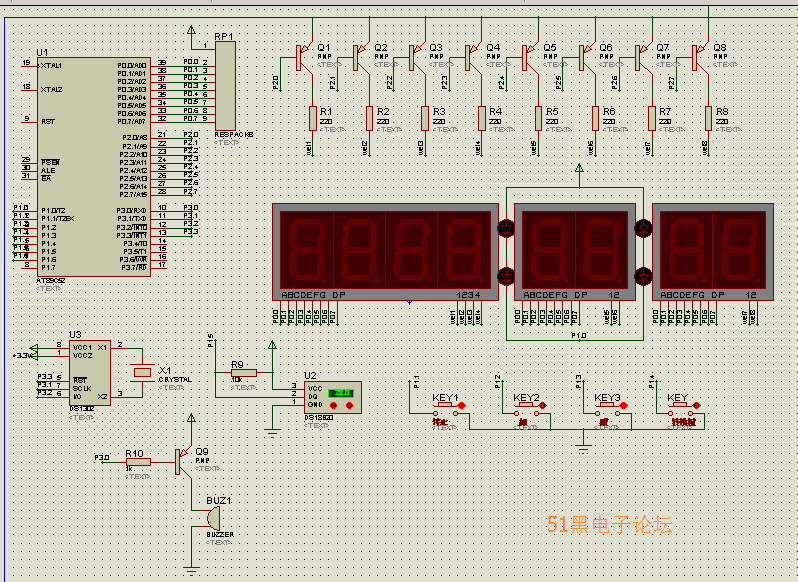Image resolution: width=798 pixels, height=582 pixels.
Task: Select resistor R1 body
Action: coord(312,119)
